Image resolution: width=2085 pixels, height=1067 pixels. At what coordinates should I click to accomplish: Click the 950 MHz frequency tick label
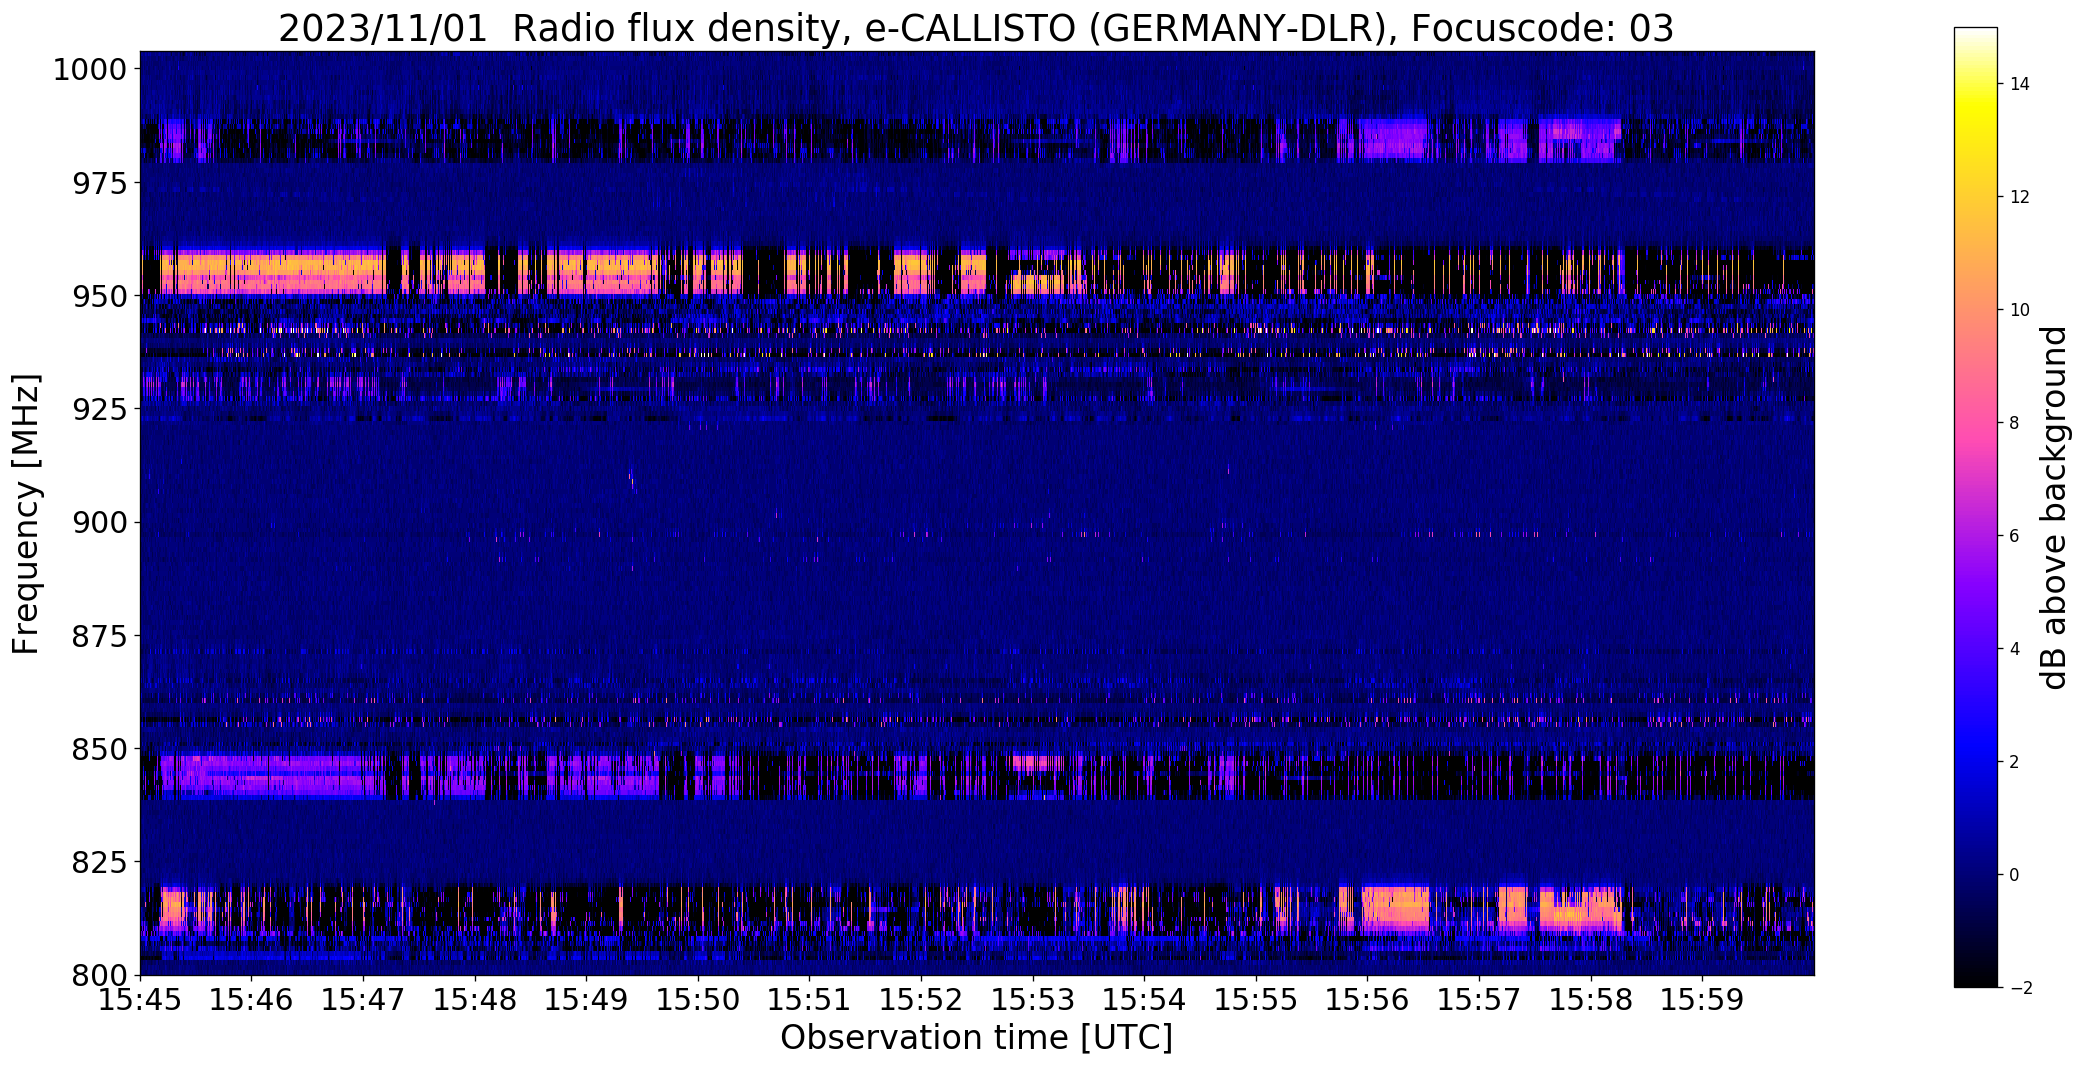99,296
